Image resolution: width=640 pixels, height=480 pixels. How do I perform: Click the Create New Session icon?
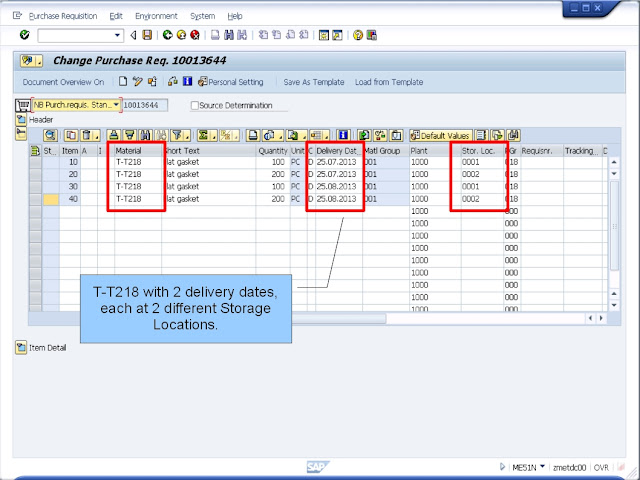[x=324, y=35]
